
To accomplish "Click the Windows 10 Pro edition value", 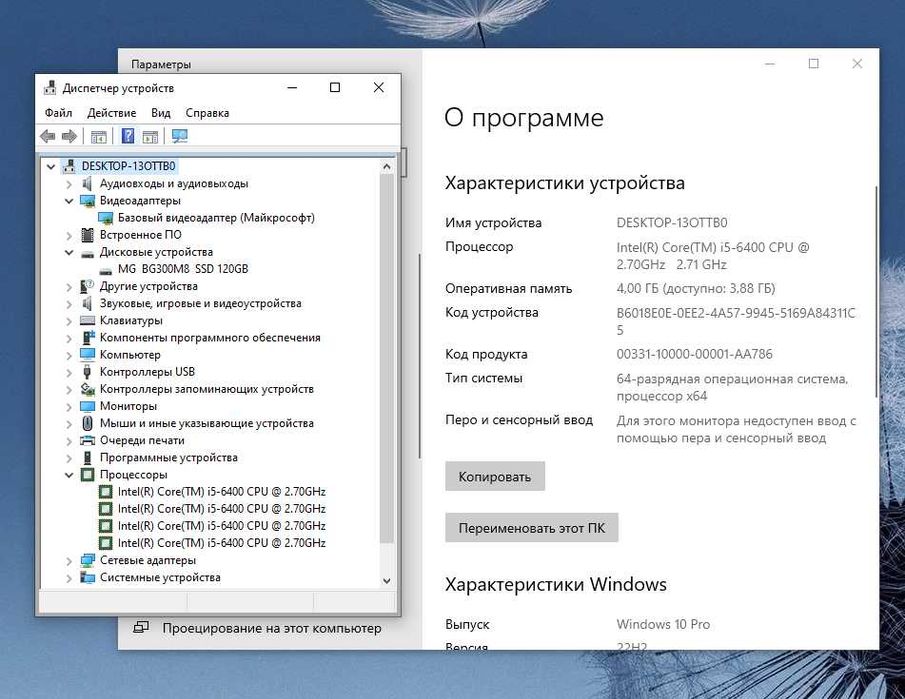I will tap(663, 624).
